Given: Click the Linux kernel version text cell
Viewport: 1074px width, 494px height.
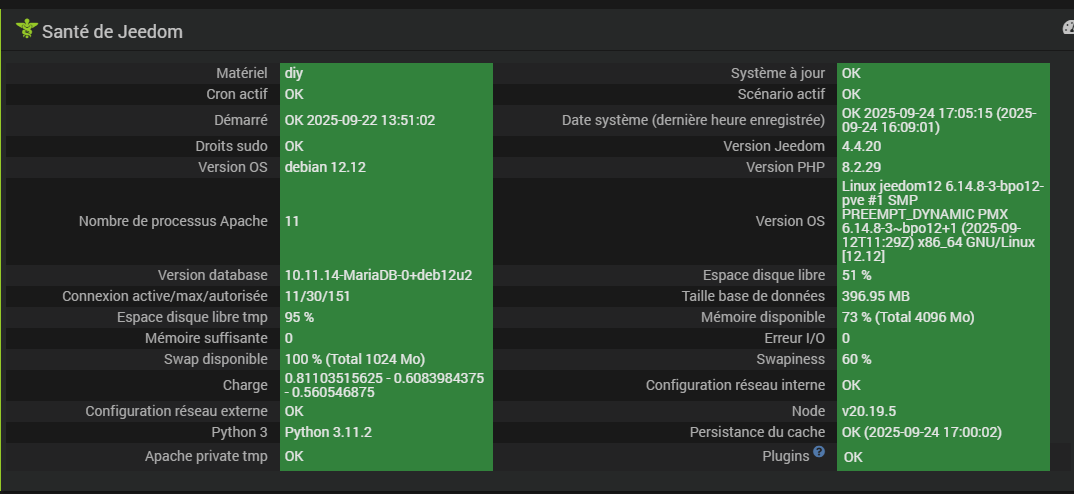Looking at the screenshot, I should [943, 221].
